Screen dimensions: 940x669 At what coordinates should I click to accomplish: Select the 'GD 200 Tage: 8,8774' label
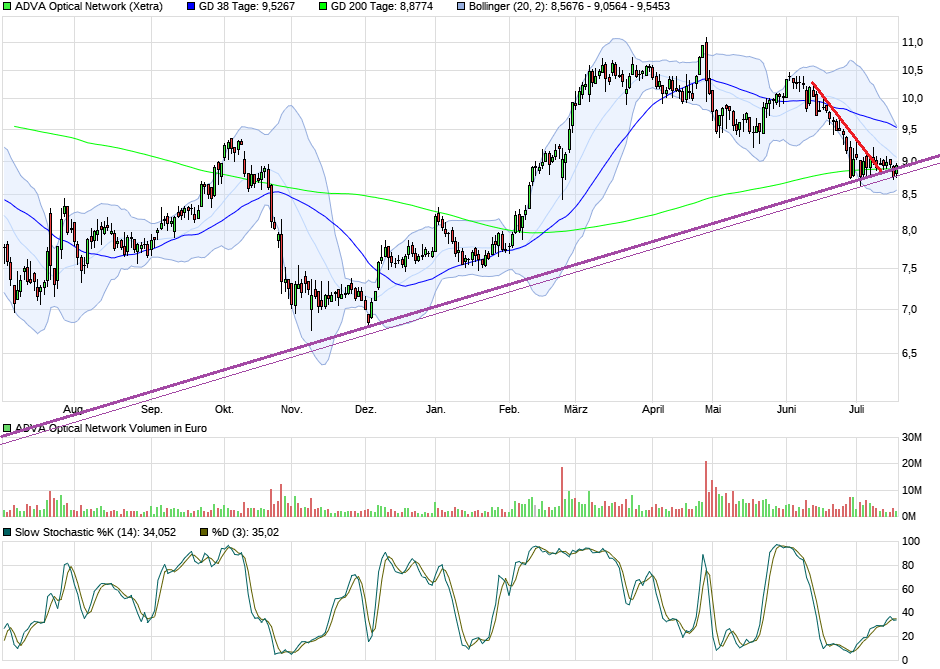coord(382,7)
